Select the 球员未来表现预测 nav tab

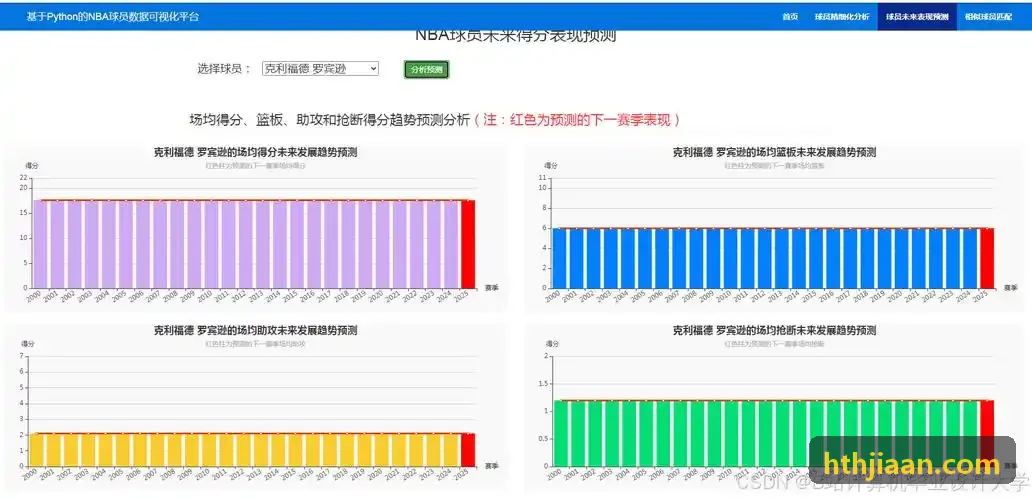(x=917, y=16)
